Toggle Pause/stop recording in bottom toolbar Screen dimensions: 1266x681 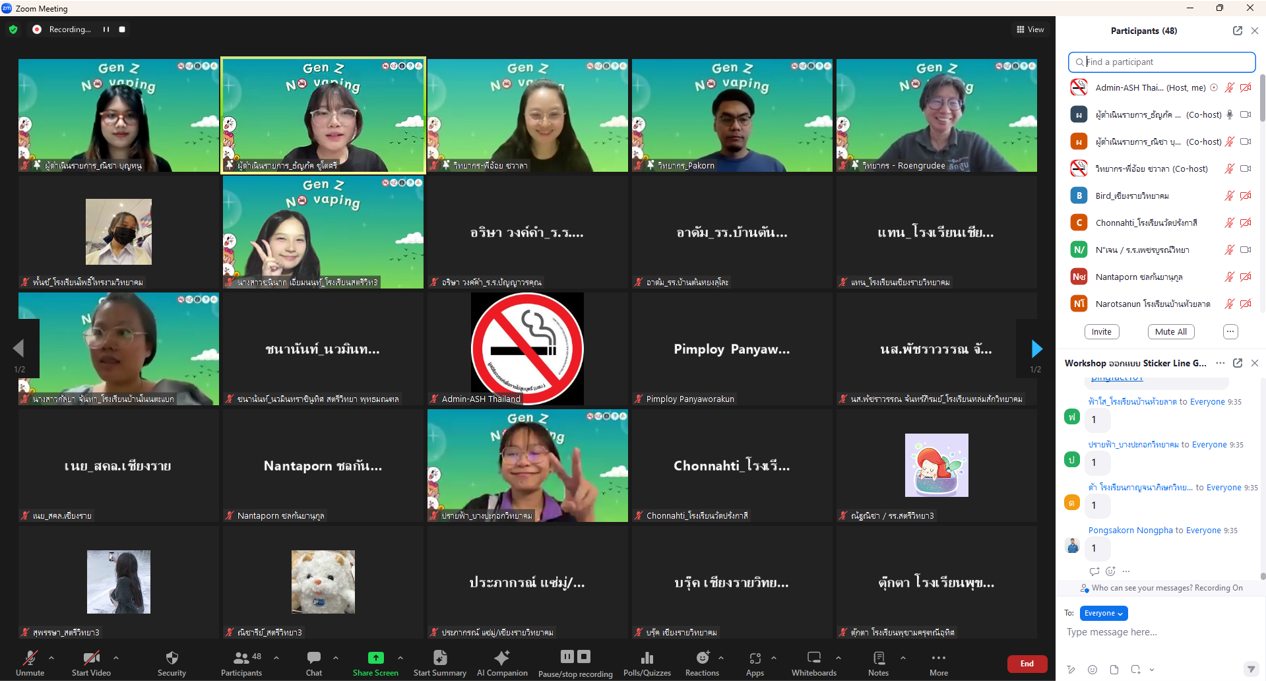575,662
